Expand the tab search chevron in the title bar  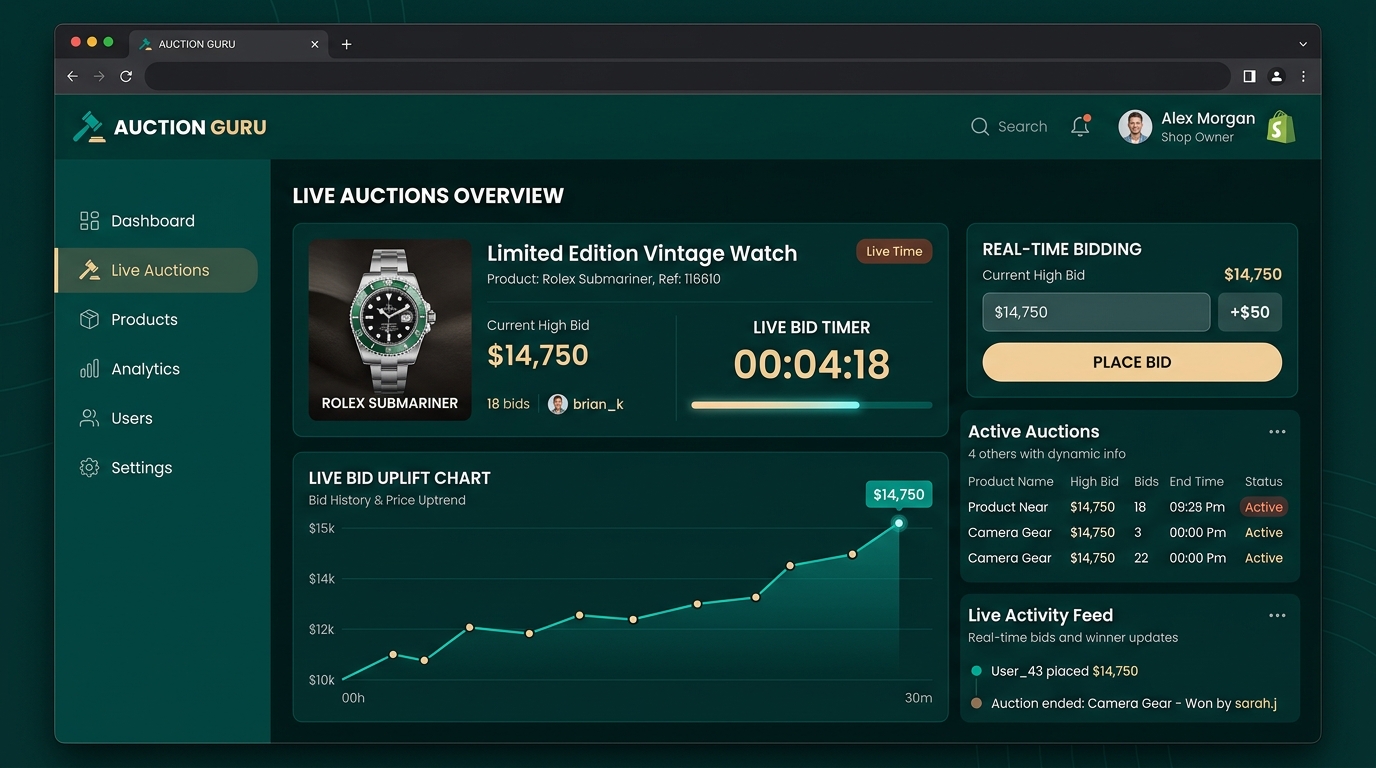click(1303, 44)
